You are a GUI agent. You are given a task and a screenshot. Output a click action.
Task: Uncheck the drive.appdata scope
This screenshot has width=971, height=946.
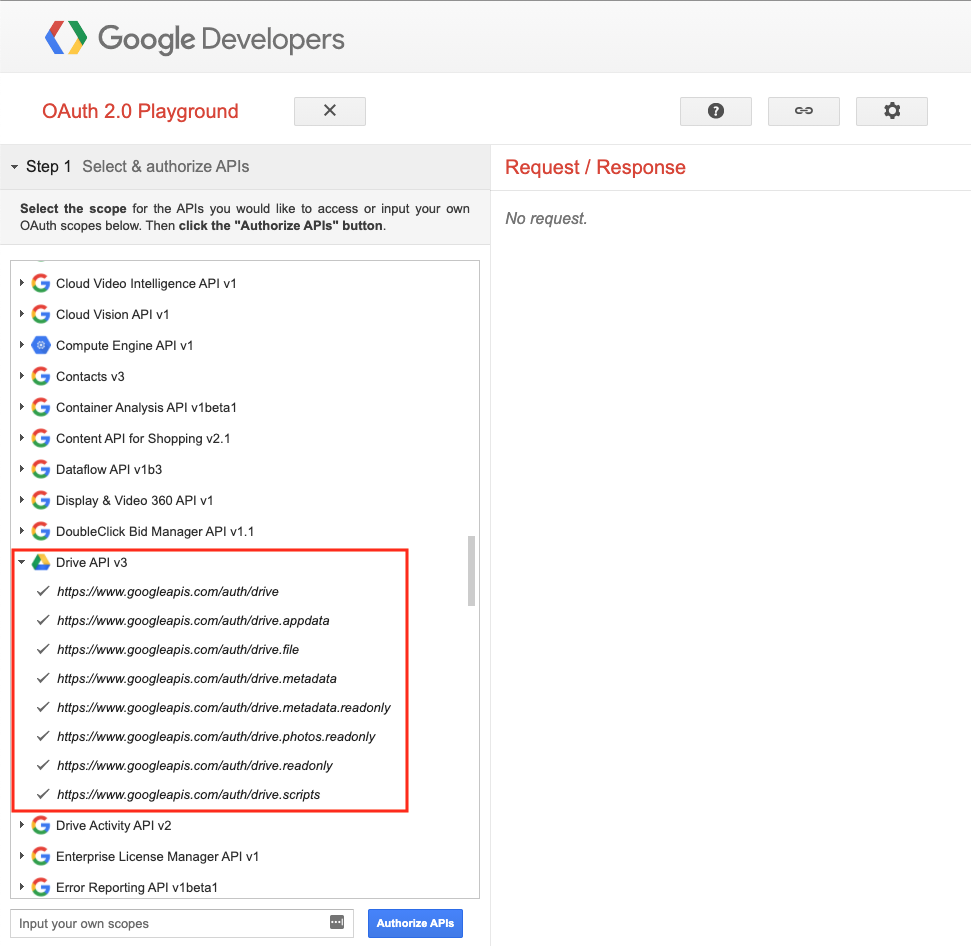[43, 620]
